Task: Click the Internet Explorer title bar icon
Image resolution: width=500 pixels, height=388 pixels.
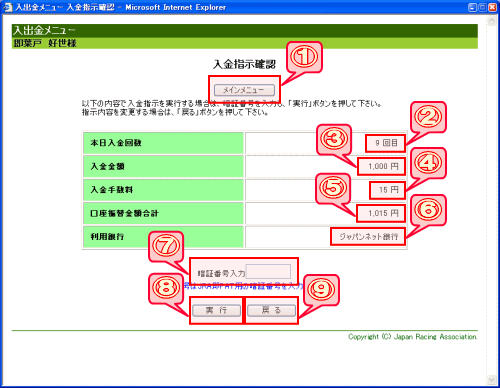Action: 7,7
